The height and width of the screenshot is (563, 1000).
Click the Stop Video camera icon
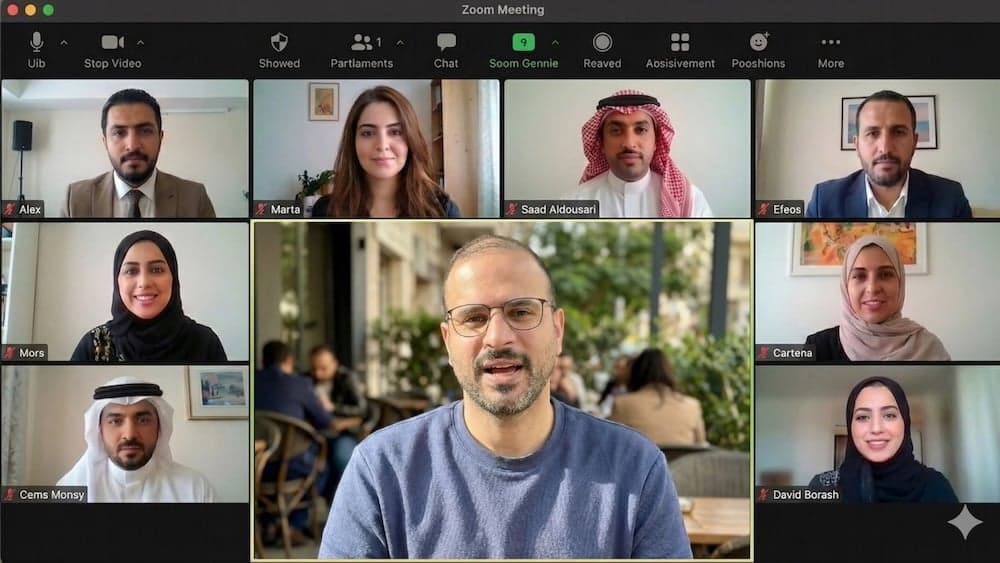pyautogui.click(x=112, y=42)
